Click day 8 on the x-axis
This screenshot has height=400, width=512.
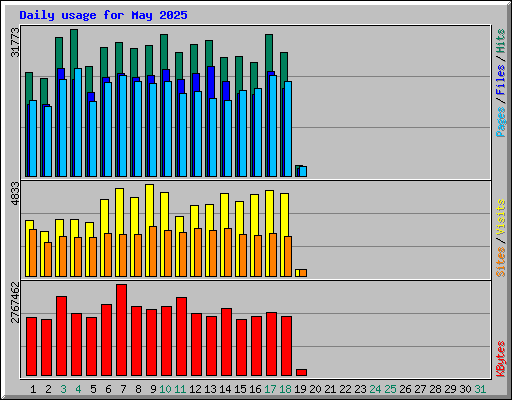click(x=138, y=389)
